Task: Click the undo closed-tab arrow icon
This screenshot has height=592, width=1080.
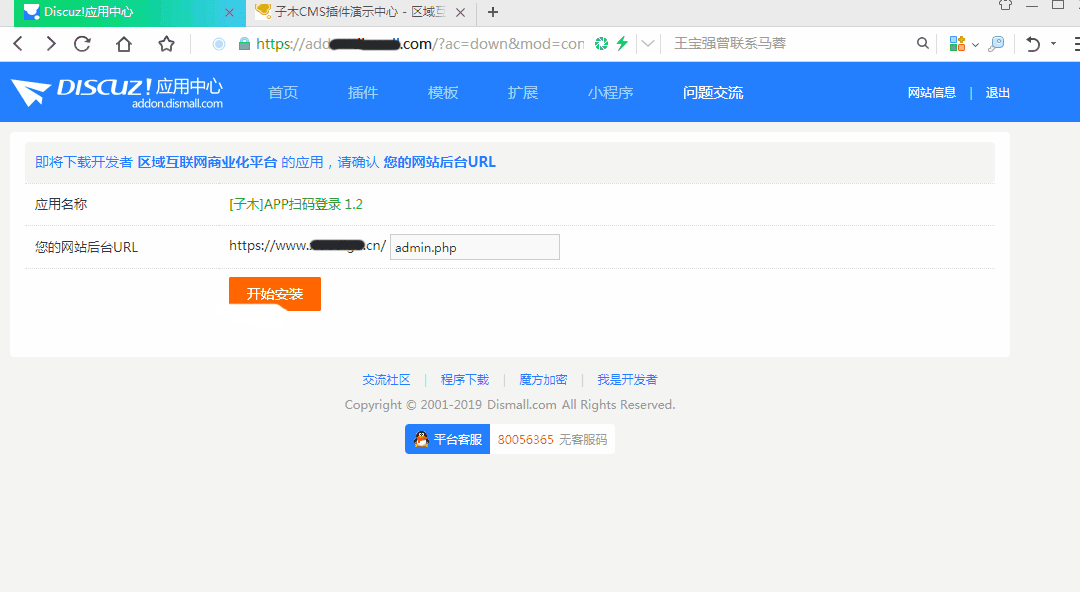Action: [1033, 44]
